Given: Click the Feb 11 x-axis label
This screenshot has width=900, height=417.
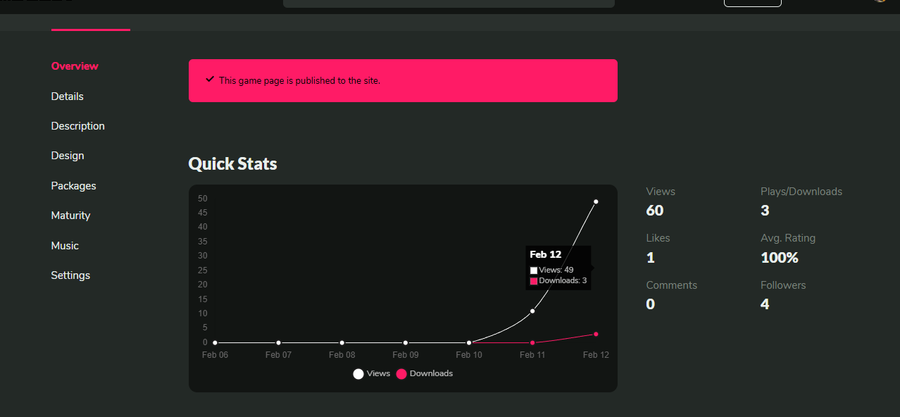Looking at the screenshot, I should (532, 355).
